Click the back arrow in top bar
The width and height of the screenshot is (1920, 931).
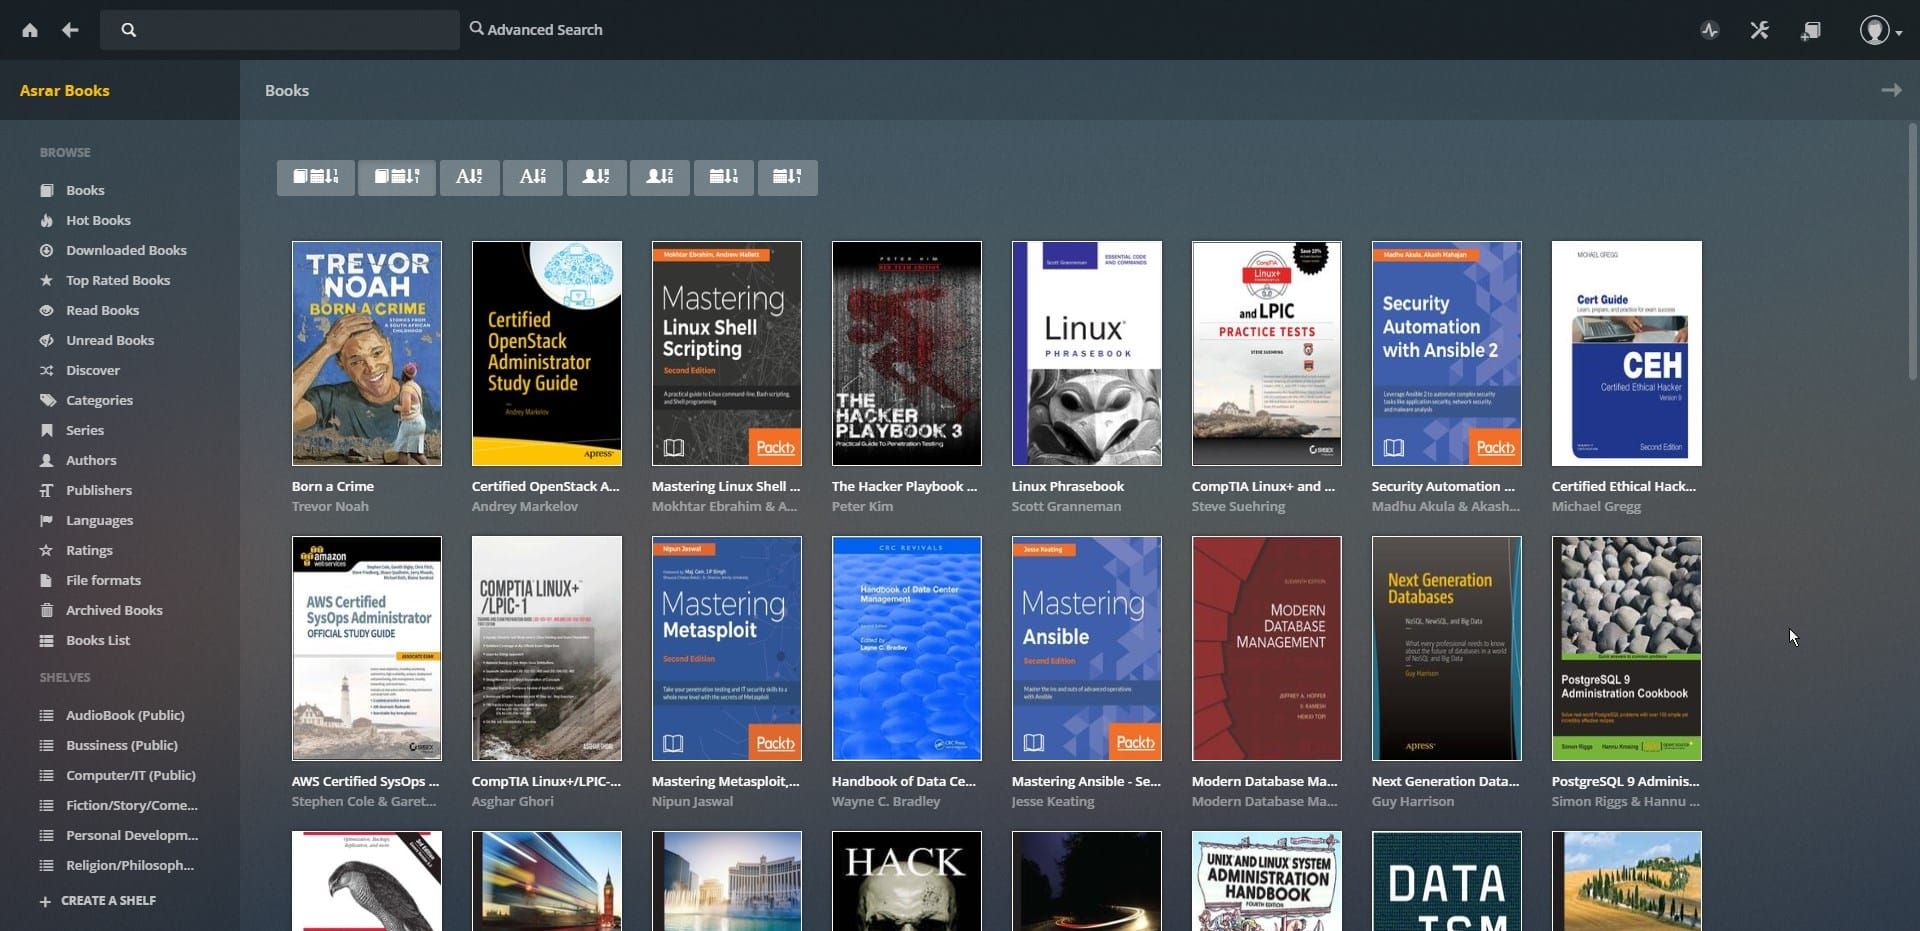pyautogui.click(x=70, y=30)
